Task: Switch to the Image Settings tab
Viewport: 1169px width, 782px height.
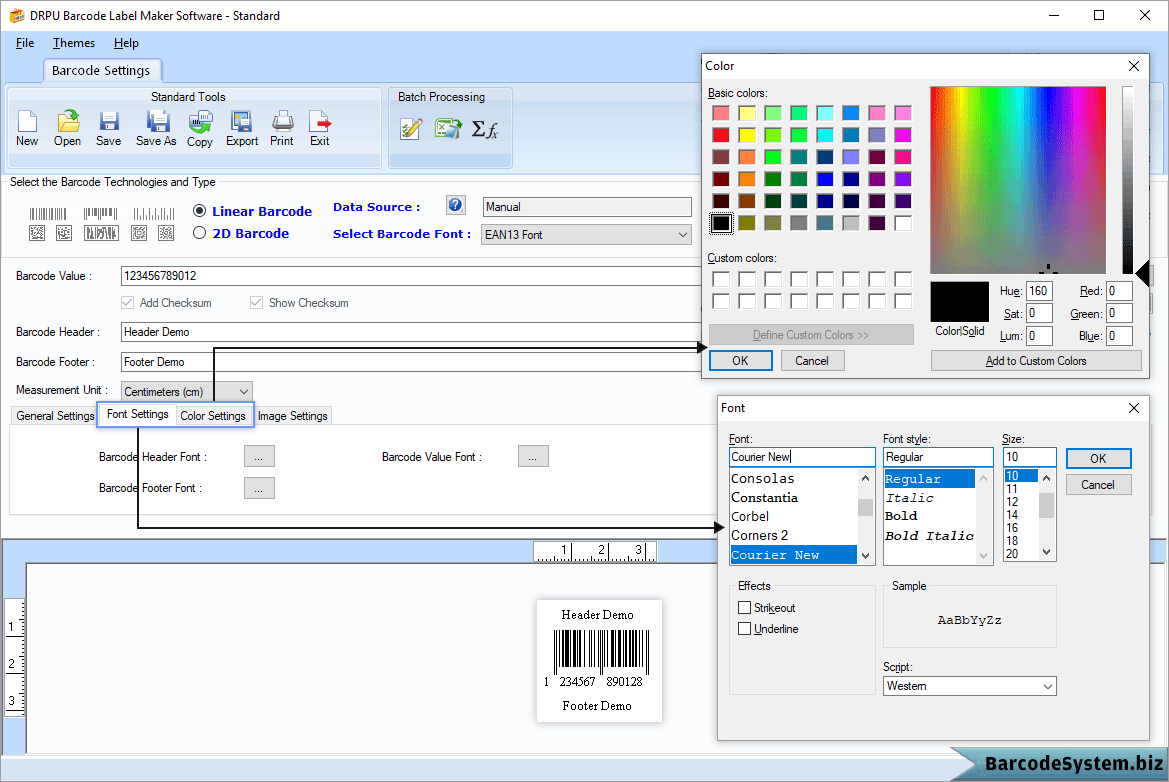Action: tap(293, 416)
